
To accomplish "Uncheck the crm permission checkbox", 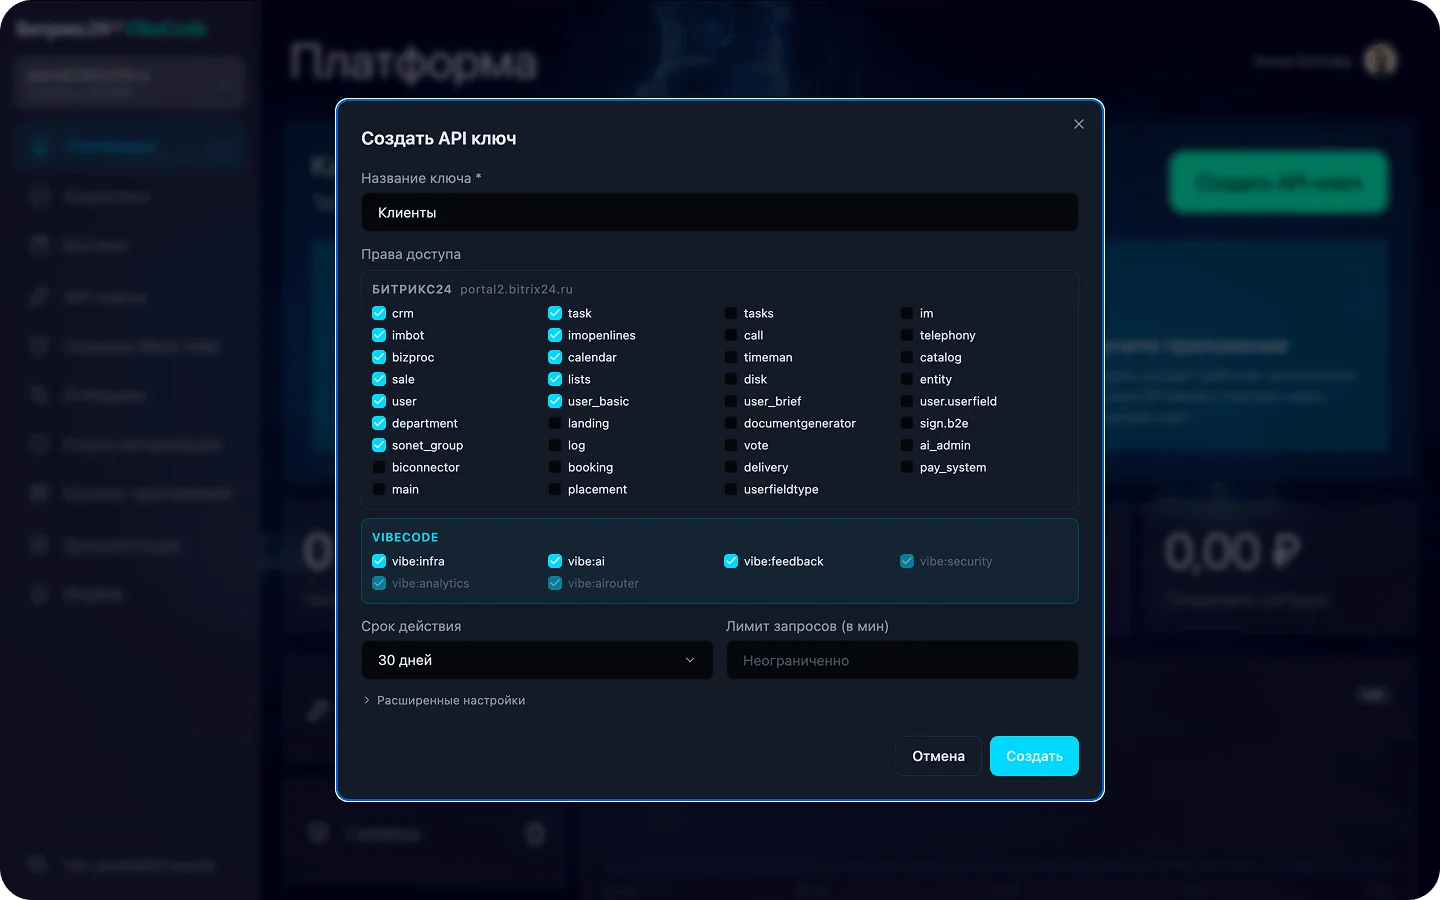I will point(379,313).
